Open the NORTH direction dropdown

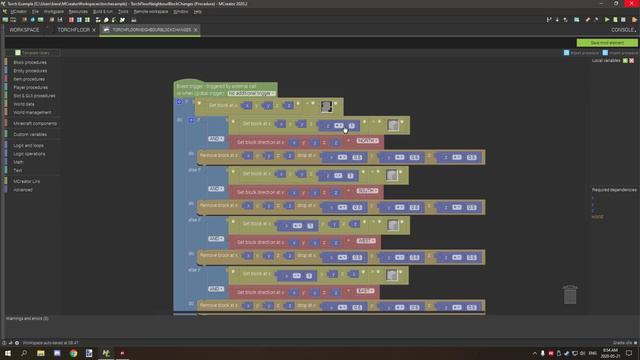[x=367, y=141]
